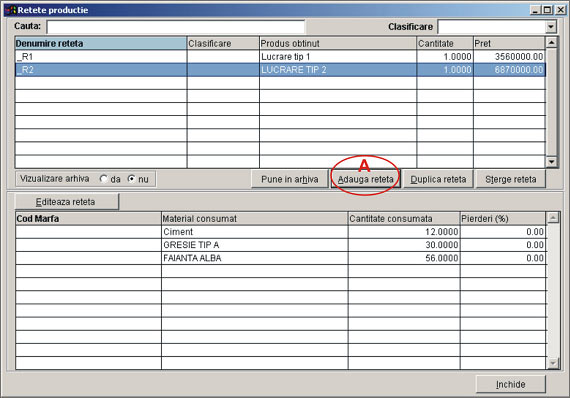Click the Material consumat column header

click(254, 218)
